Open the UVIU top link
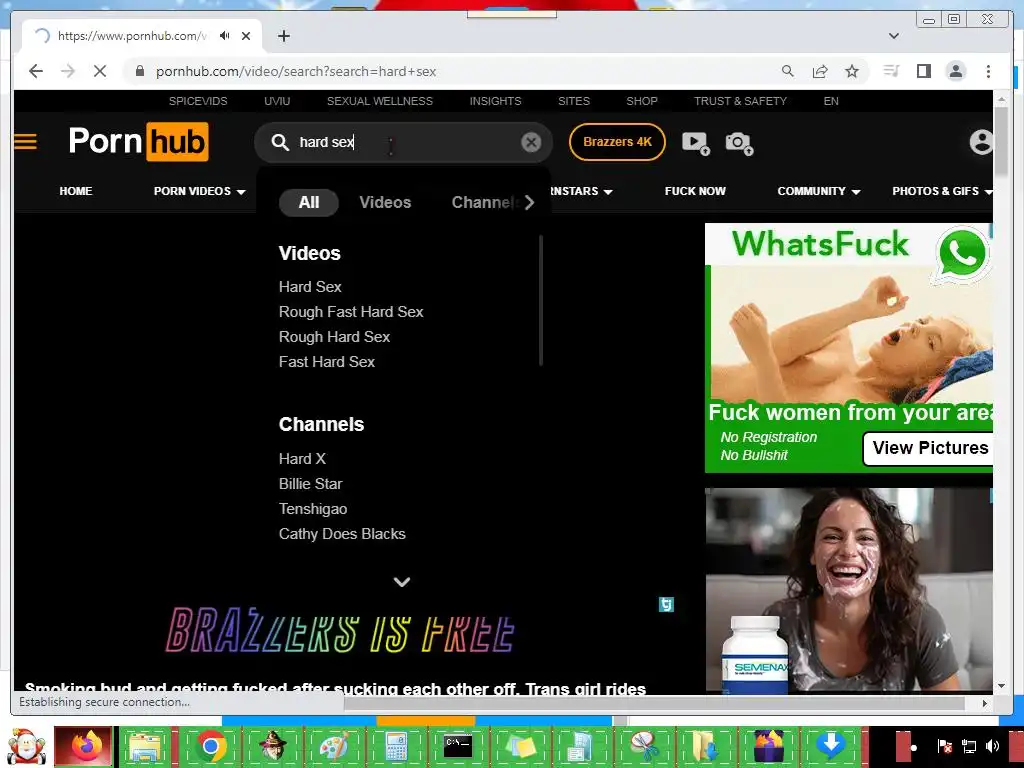This screenshot has width=1024, height=768. pyautogui.click(x=277, y=101)
